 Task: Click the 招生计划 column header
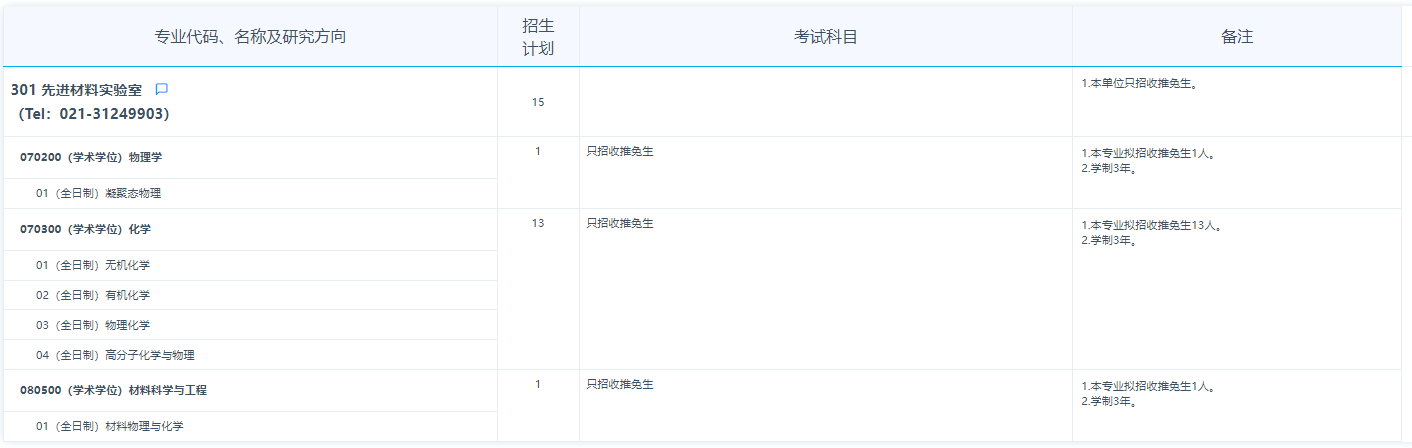(538, 37)
